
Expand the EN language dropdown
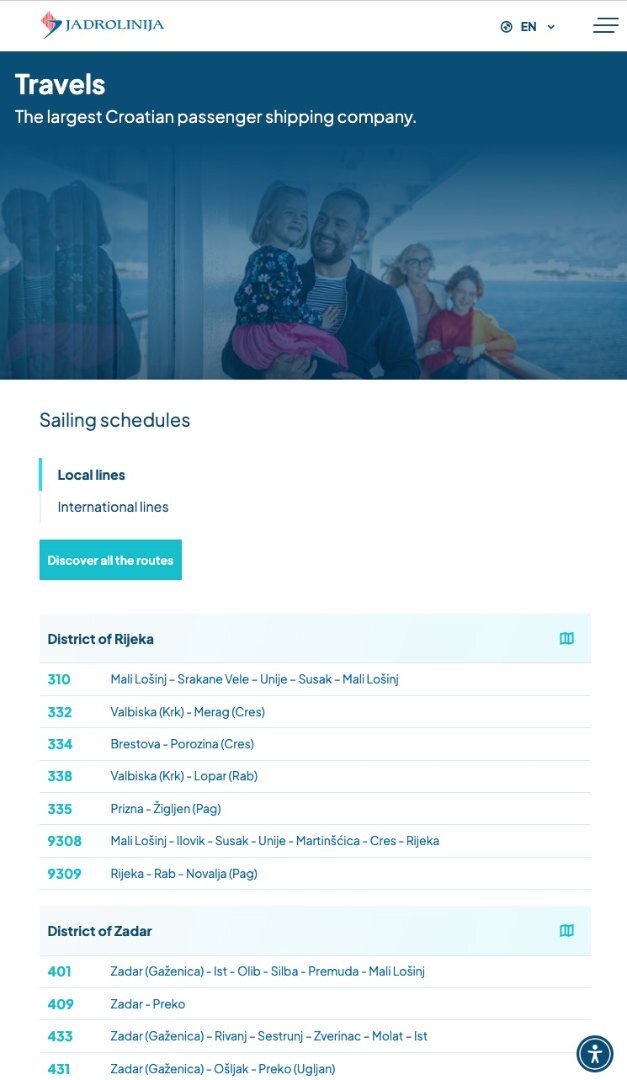537,27
